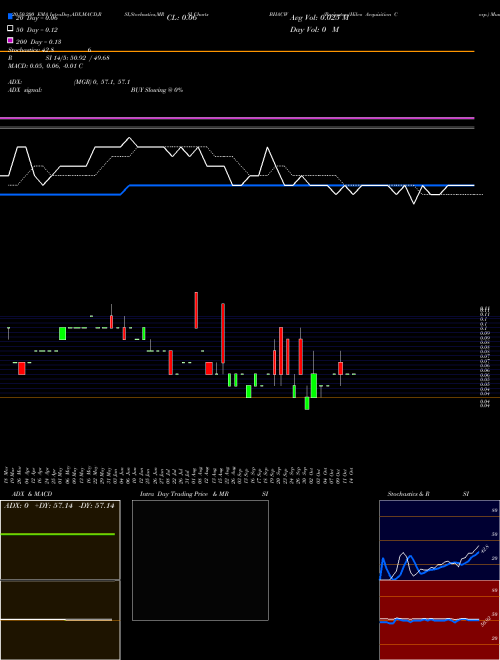Click the 'Avg Vol: 0.023 M' value
The image size is (500, 660).
click(x=319, y=18)
